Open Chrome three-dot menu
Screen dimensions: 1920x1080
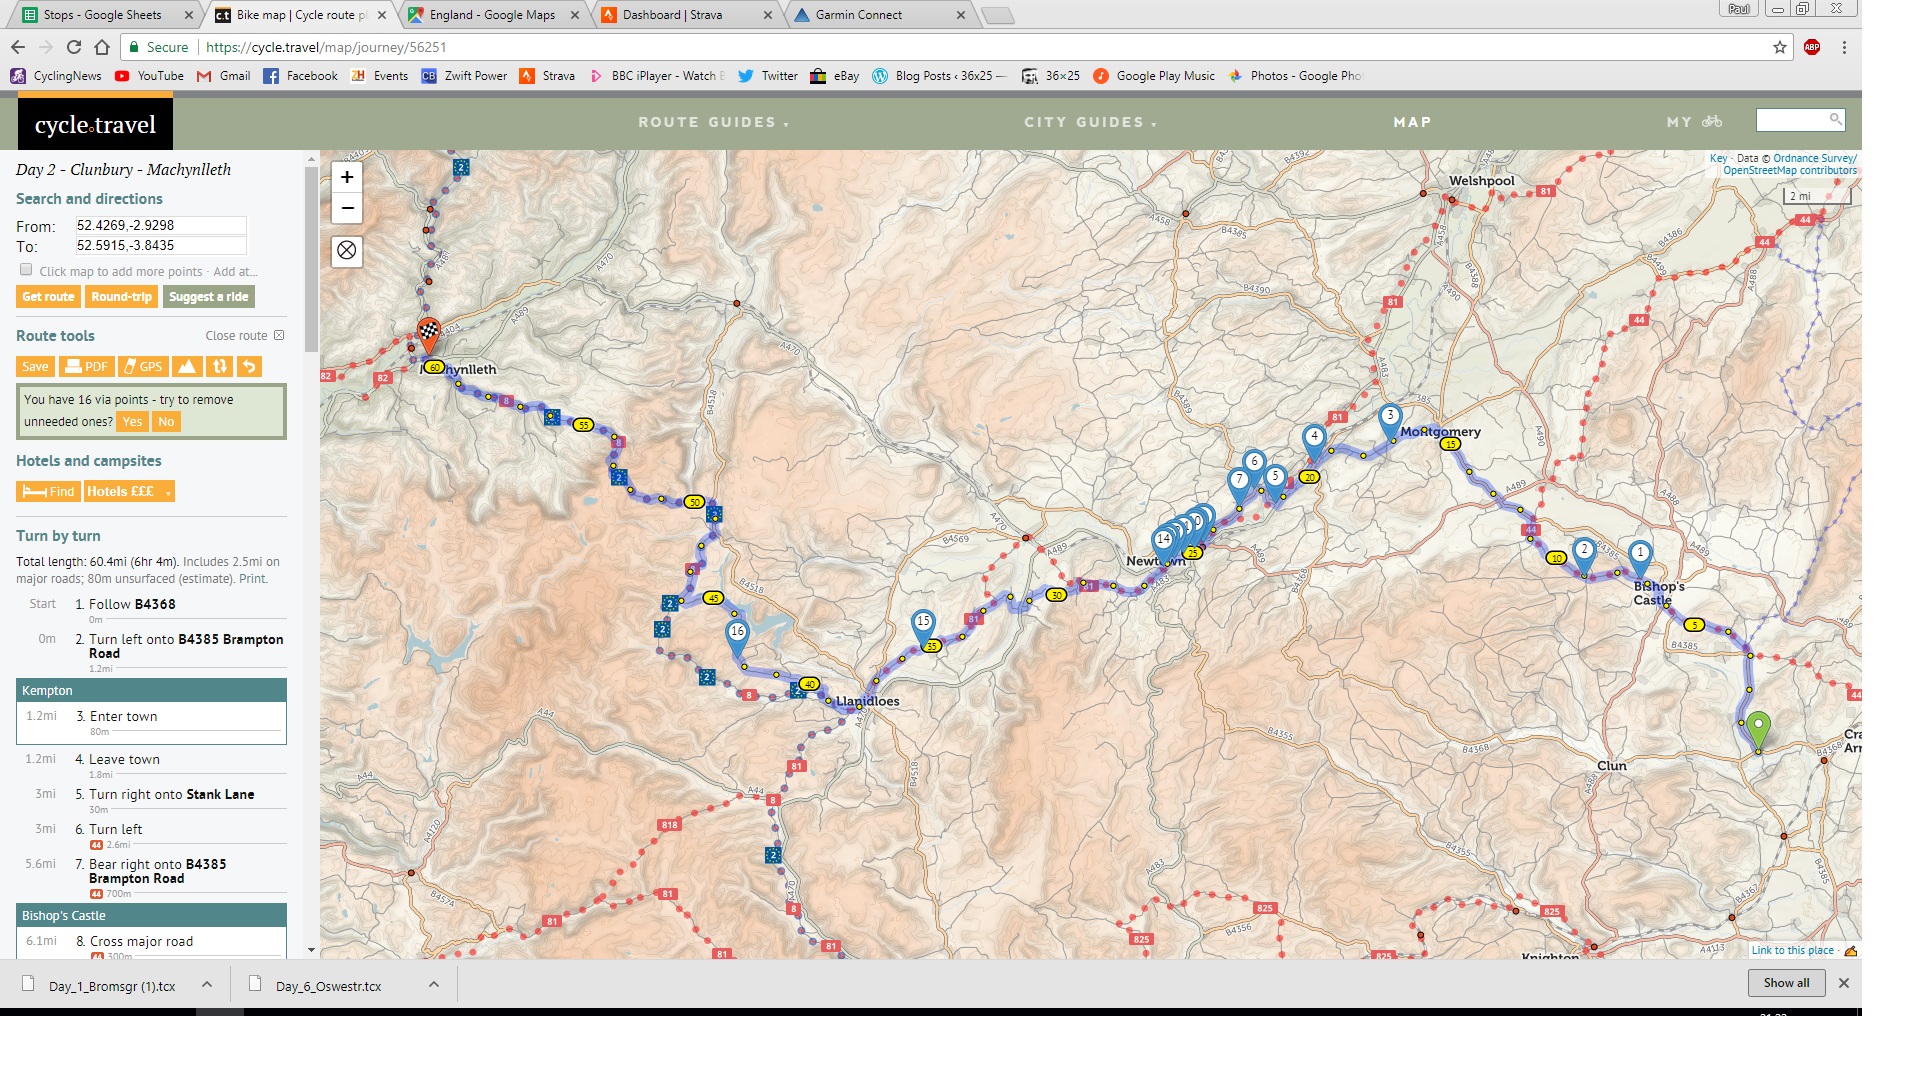point(1844,47)
